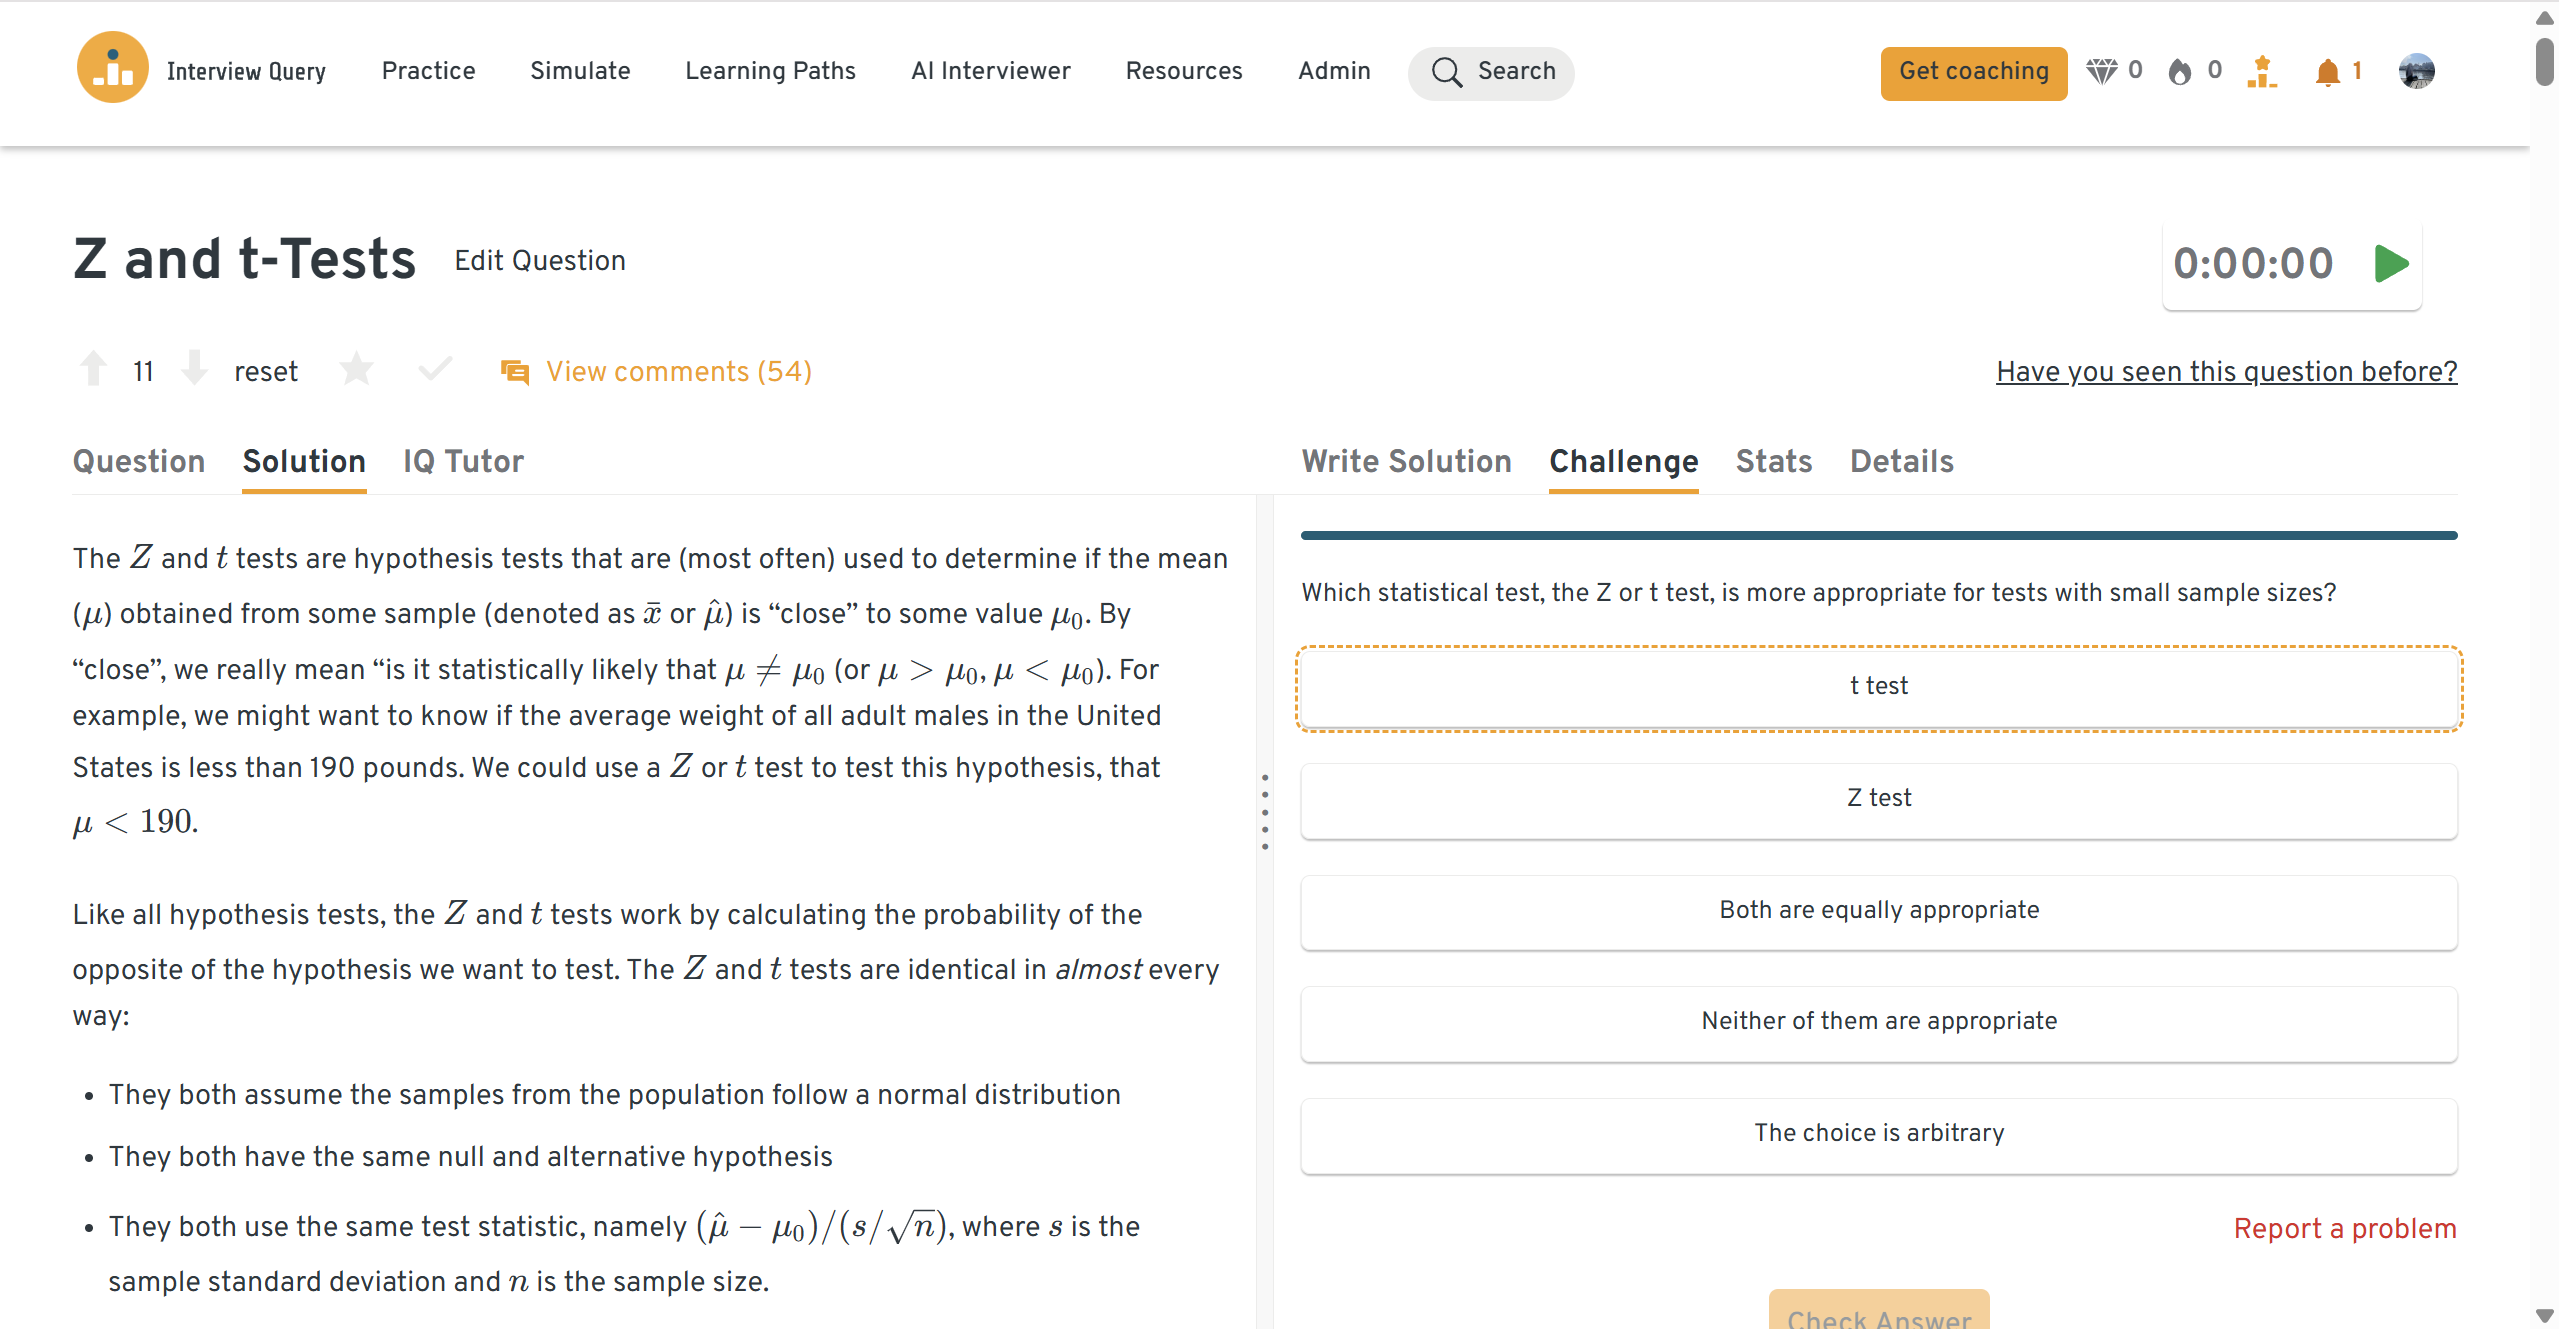Open View comments (54) link
2559x1329 pixels.
(x=678, y=372)
